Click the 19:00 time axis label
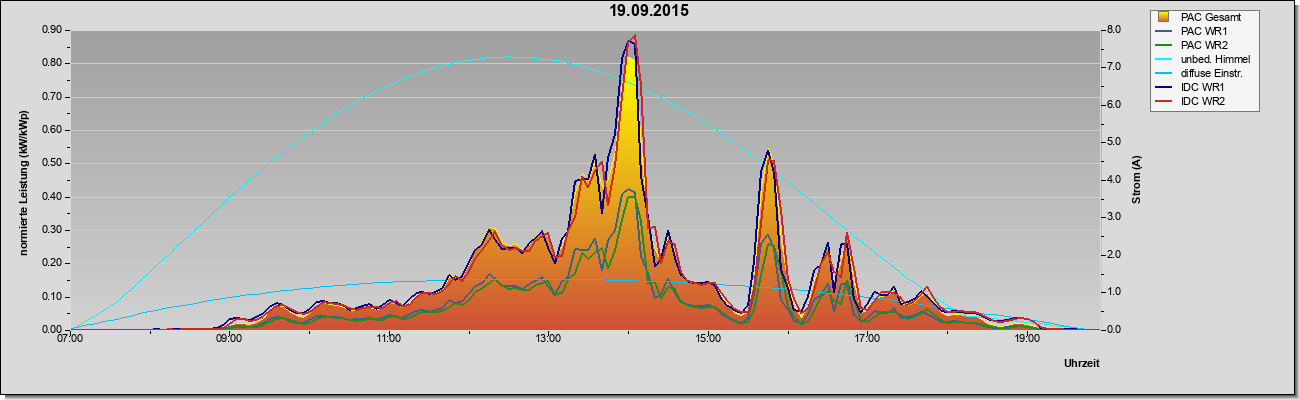This screenshot has height=400, width=1300. click(1027, 341)
